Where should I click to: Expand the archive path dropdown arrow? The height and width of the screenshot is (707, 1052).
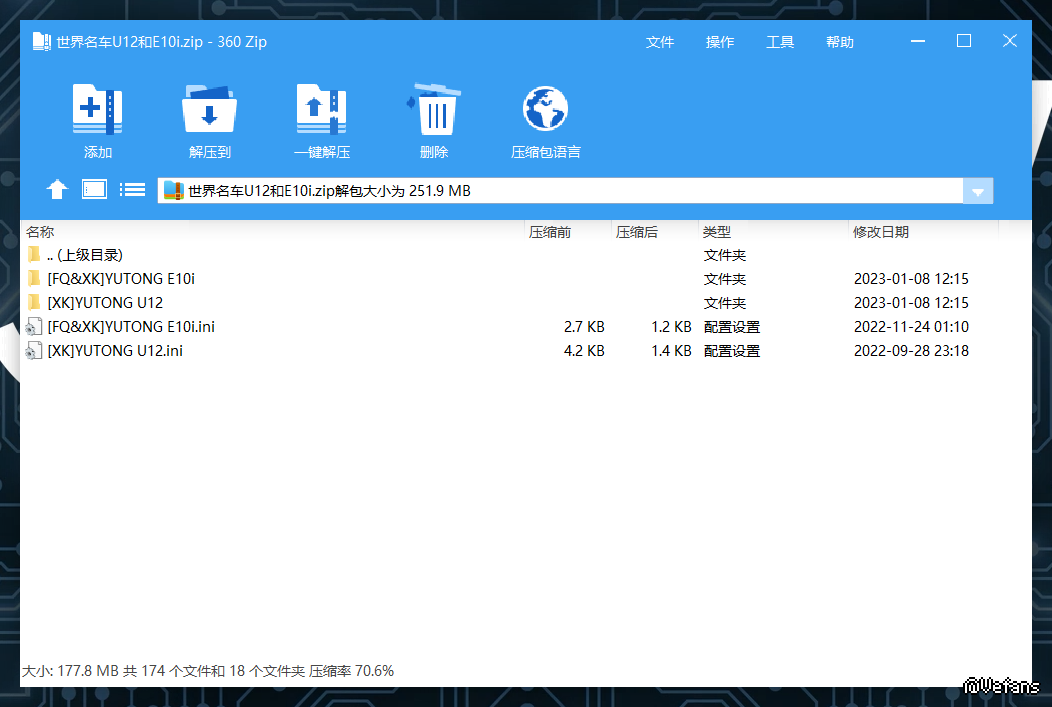[x=977, y=191]
